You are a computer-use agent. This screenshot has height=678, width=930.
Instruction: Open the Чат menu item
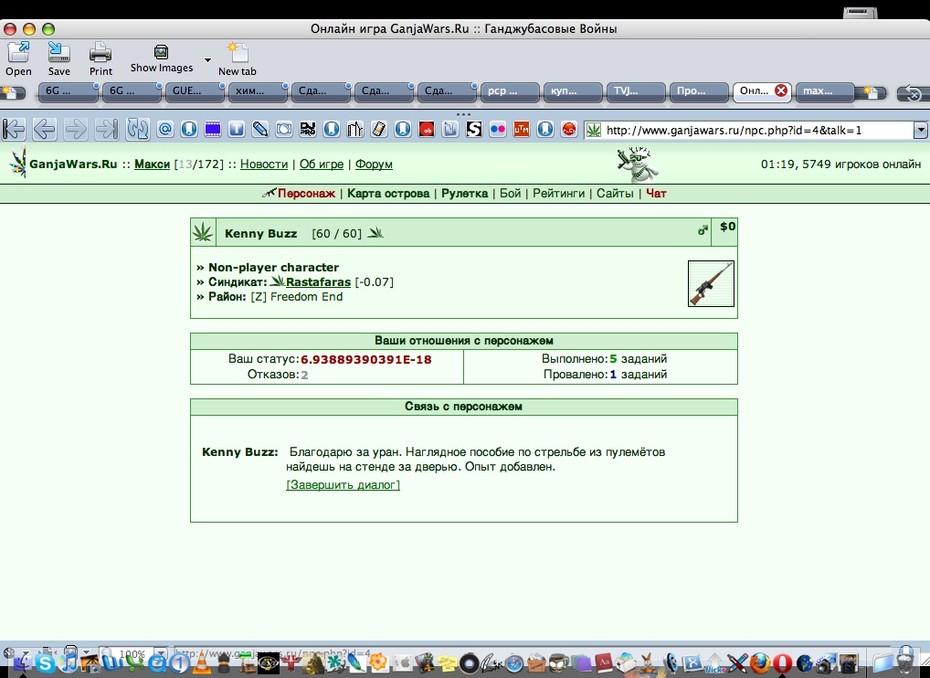(x=656, y=193)
